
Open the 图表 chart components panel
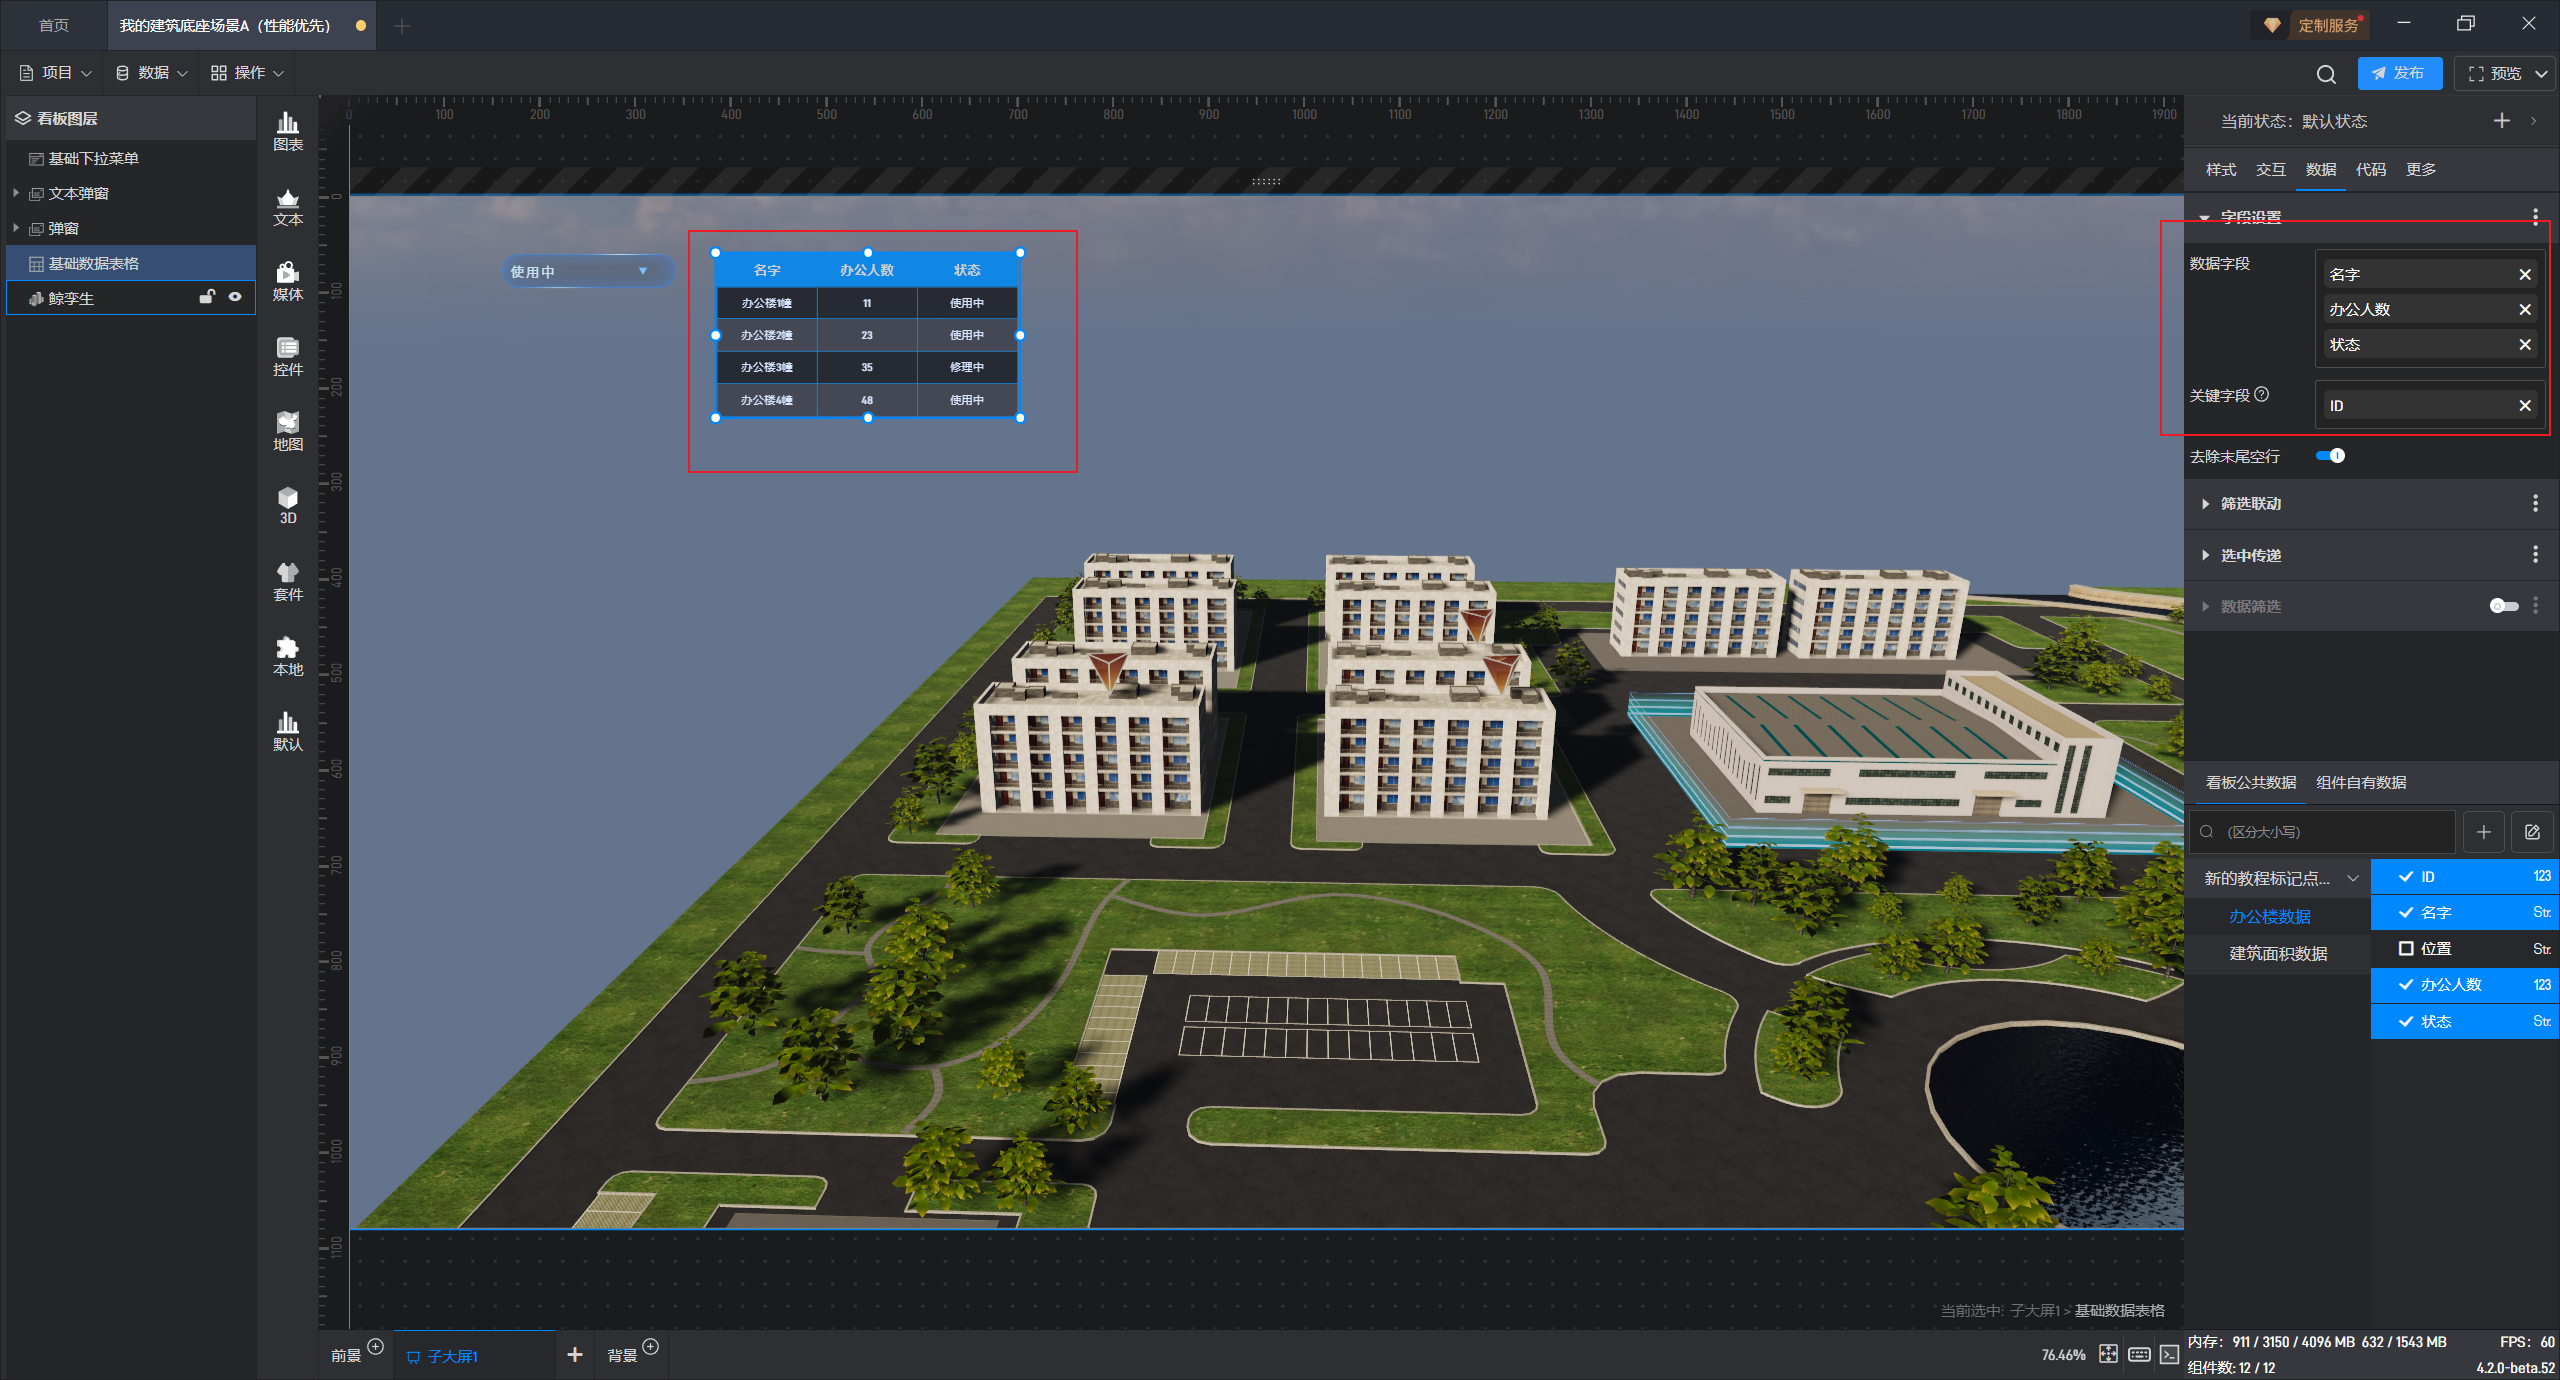[x=288, y=131]
